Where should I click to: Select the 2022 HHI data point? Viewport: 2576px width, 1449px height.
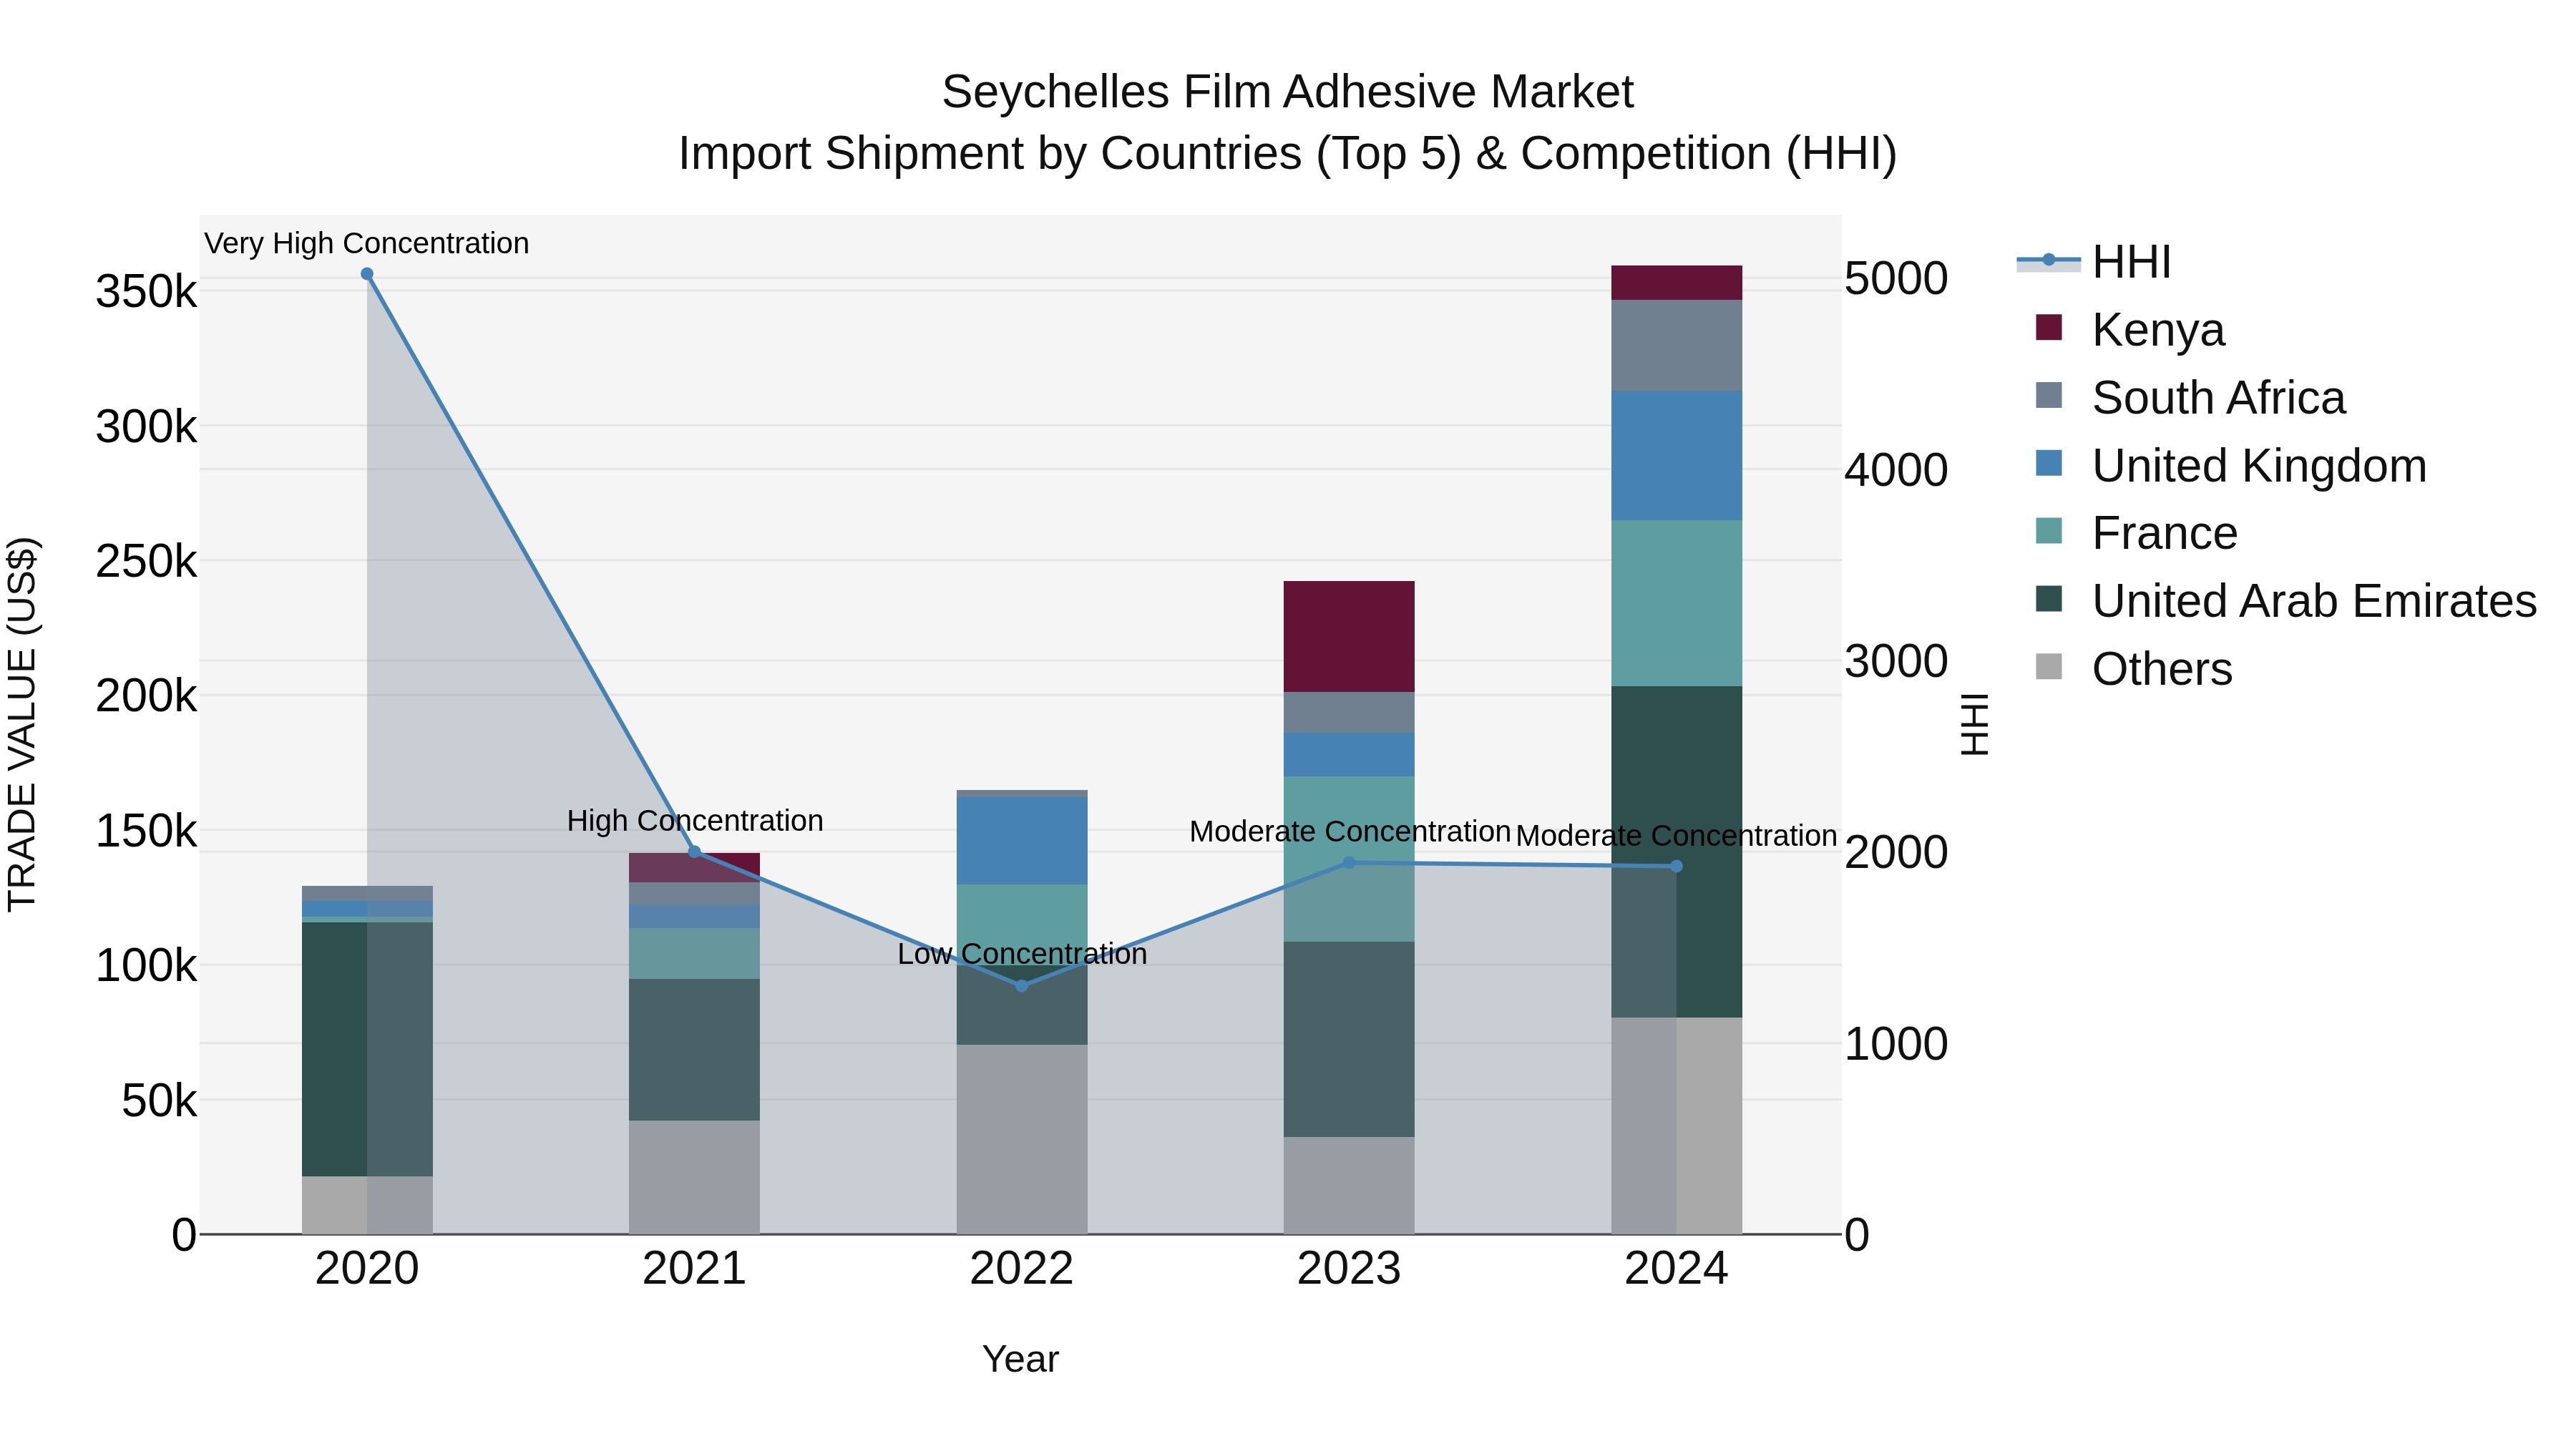pos(1022,986)
